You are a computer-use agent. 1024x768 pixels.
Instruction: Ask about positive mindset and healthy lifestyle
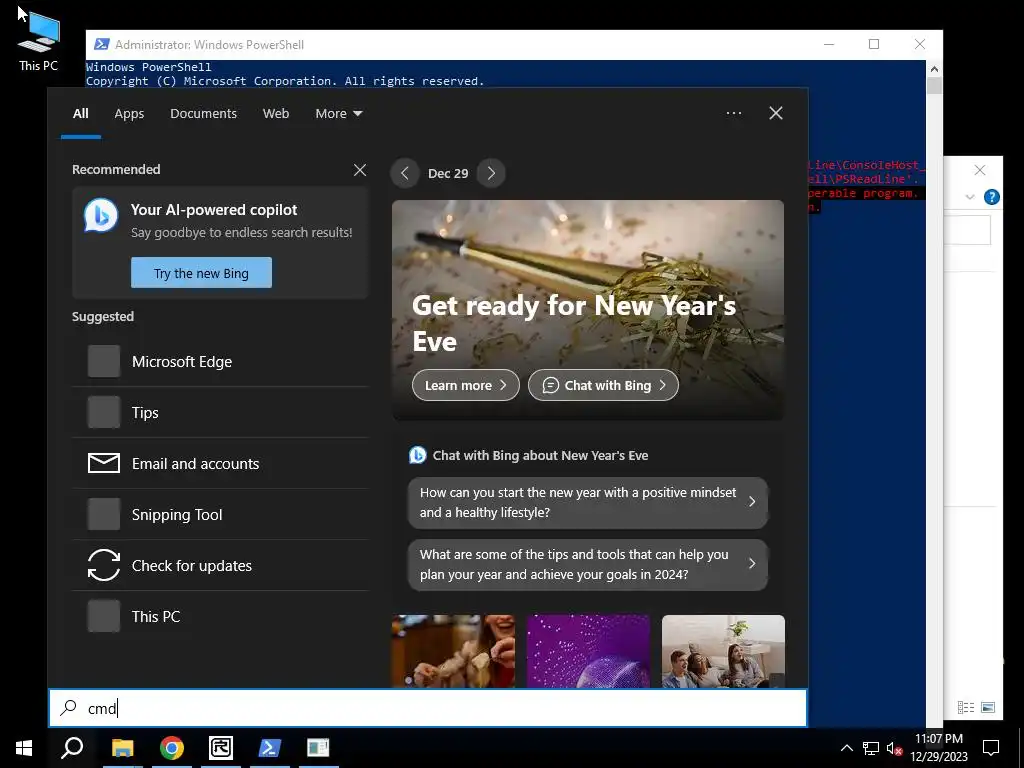click(588, 502)
